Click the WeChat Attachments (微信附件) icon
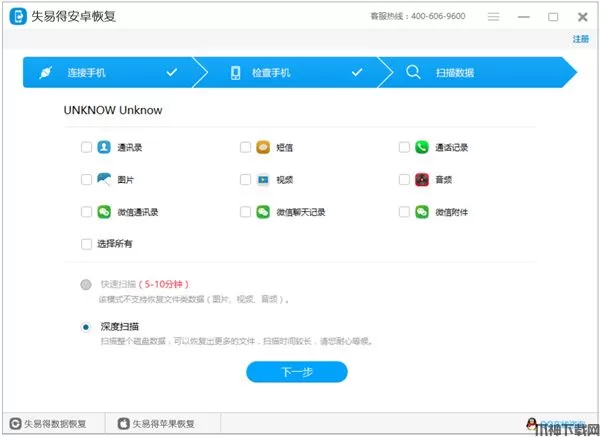This screenshot has height=437, width=600. tap(422, 212)
